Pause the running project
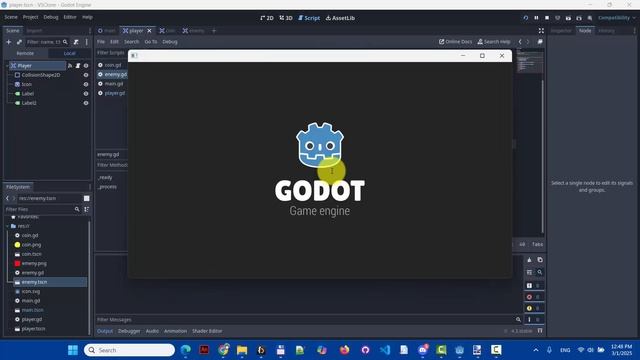640x360 pixels. click(x=536, y=18)
